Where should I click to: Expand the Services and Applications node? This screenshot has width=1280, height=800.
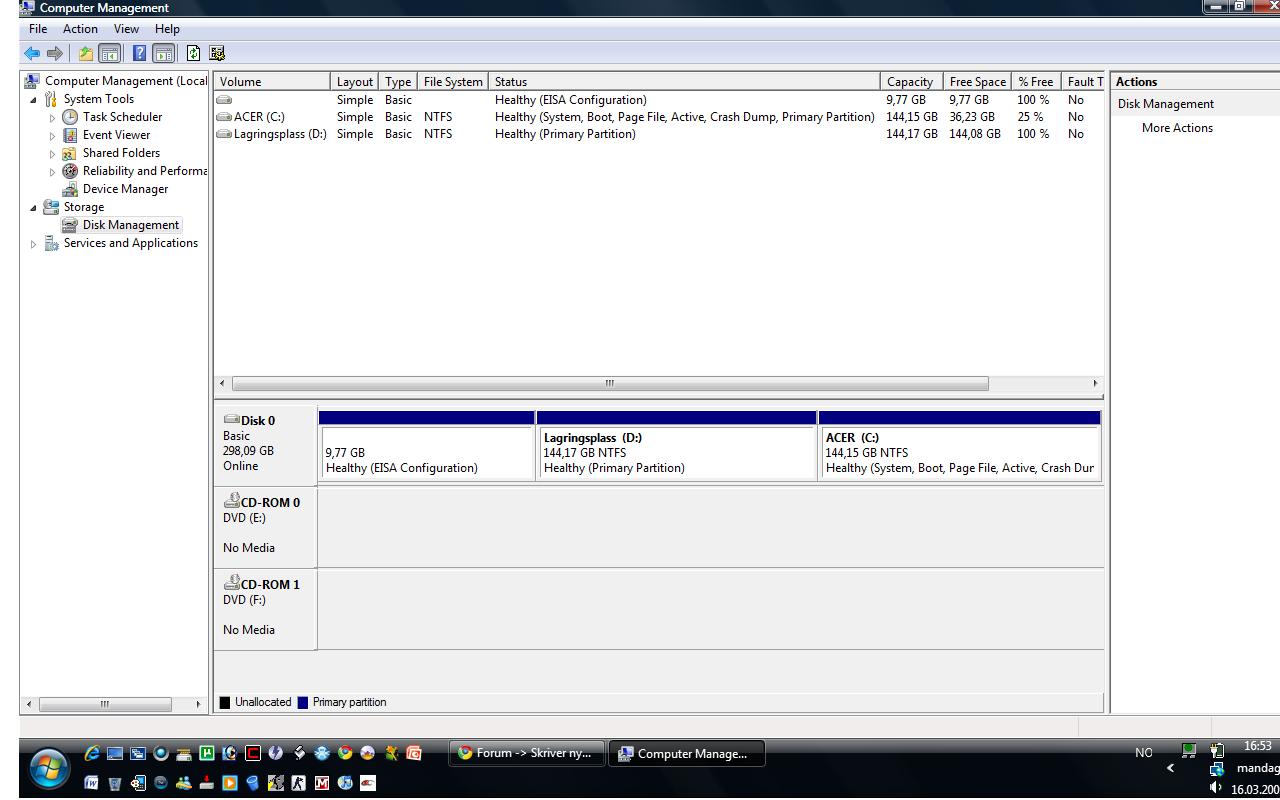(x=33, y=244)
